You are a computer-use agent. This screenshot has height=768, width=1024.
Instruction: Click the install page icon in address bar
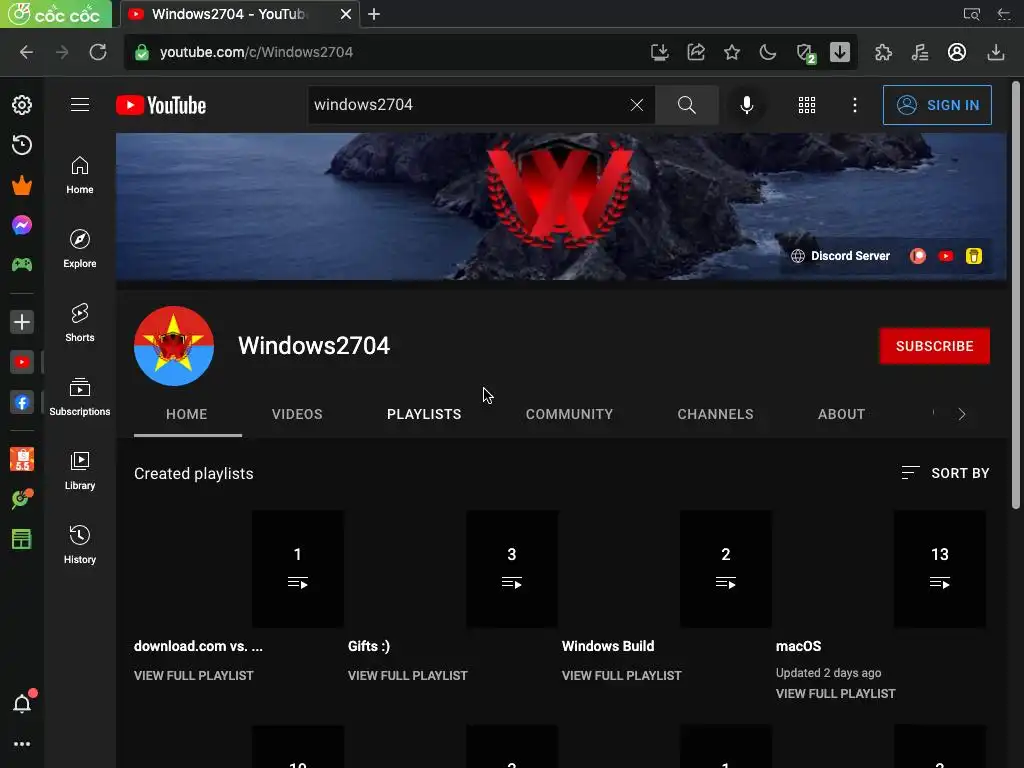(x=660, y=52)
